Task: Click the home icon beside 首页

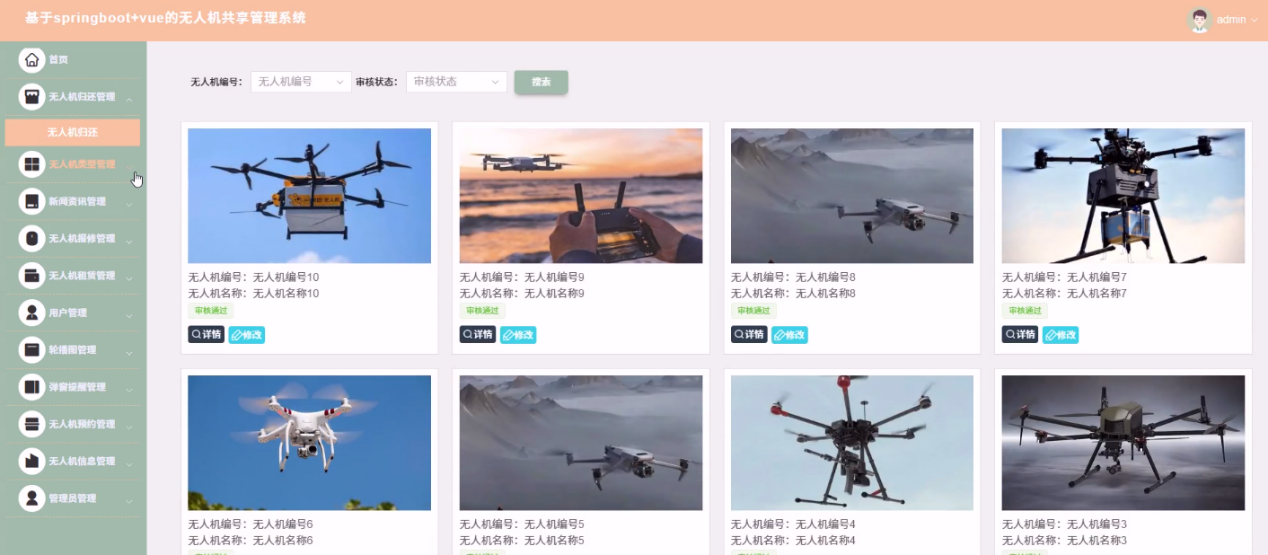Action: pos(32,60)
